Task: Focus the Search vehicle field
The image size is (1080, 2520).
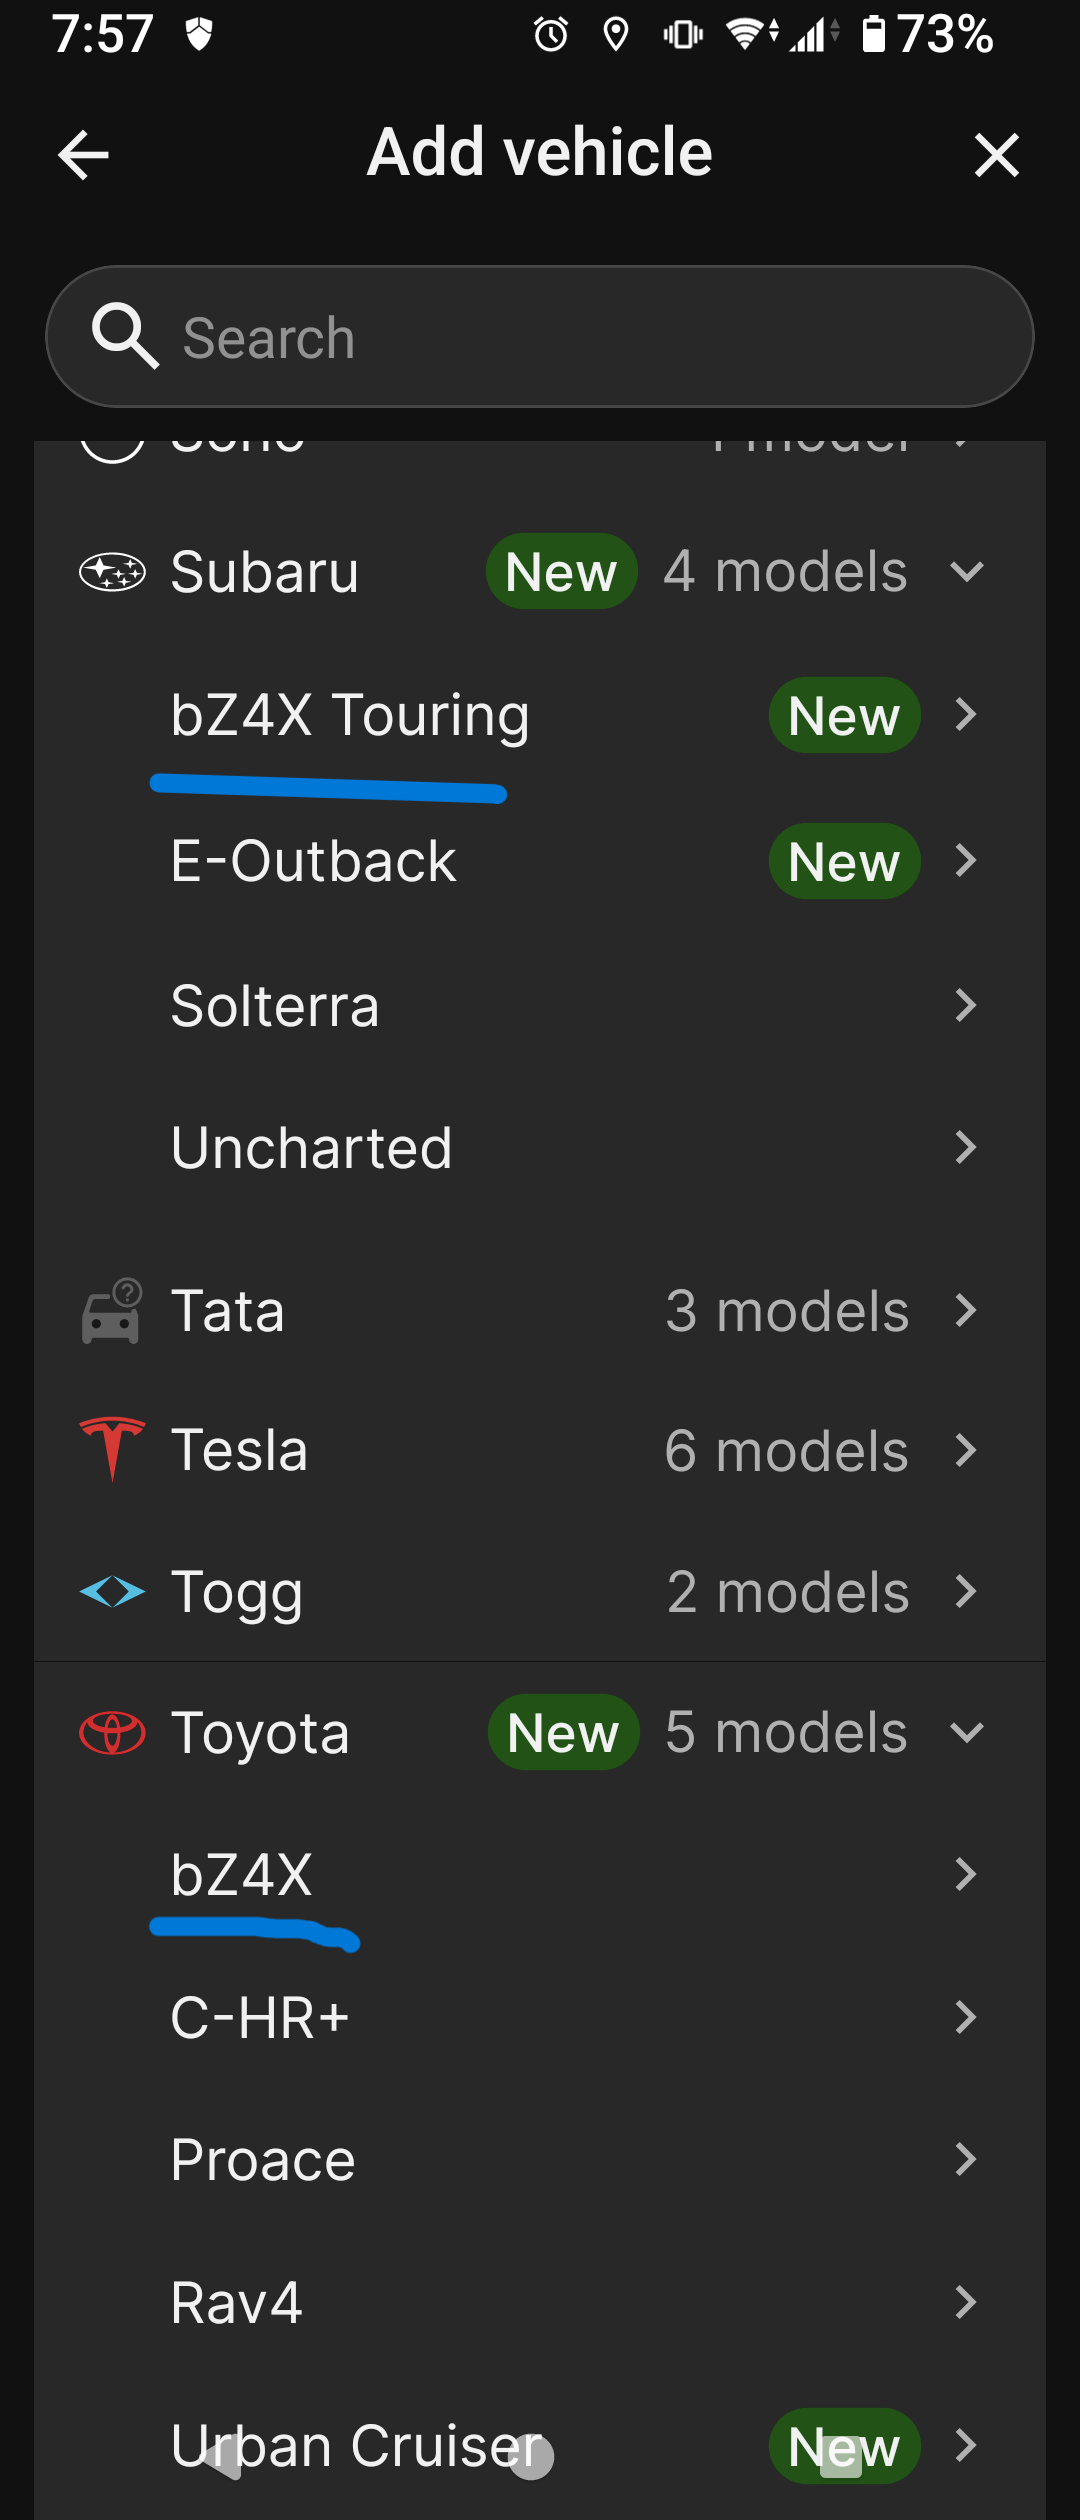Action: tap(540, 336)
